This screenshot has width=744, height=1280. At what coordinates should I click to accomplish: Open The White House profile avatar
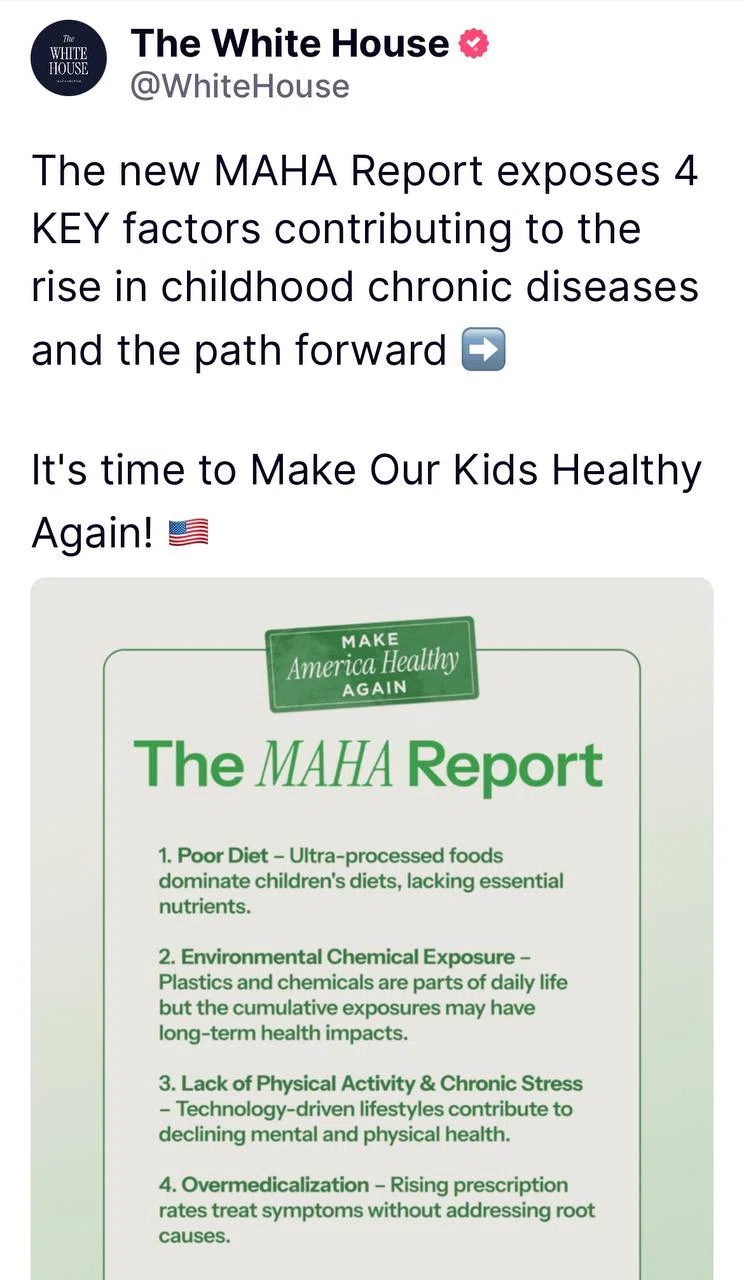tap(69, 60)
